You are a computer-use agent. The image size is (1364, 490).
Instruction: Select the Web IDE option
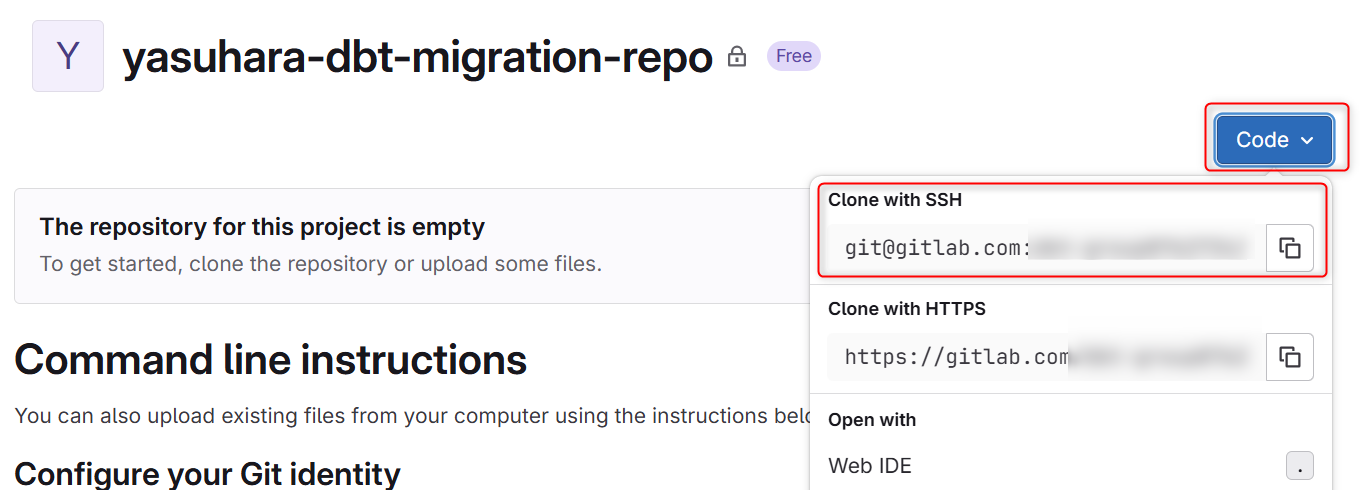[870, 466]
